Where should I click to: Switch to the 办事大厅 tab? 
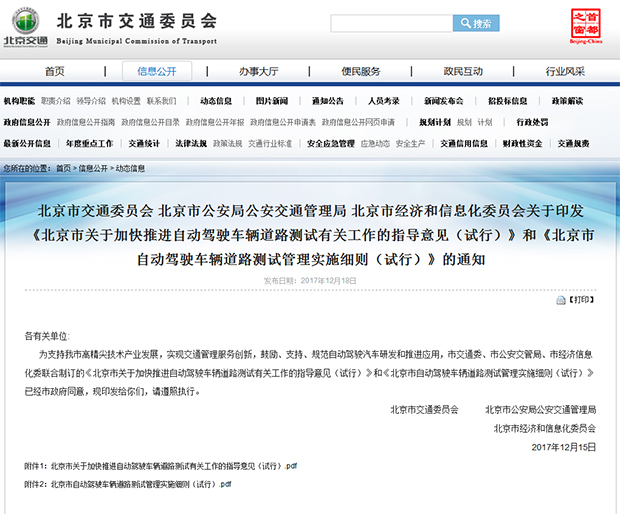258,72
